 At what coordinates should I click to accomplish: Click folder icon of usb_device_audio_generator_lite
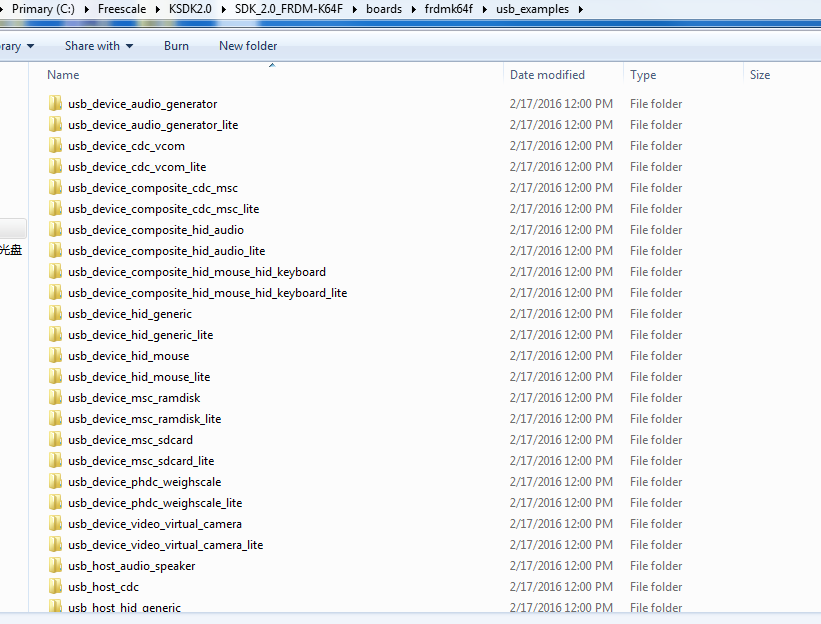[55, 124]
